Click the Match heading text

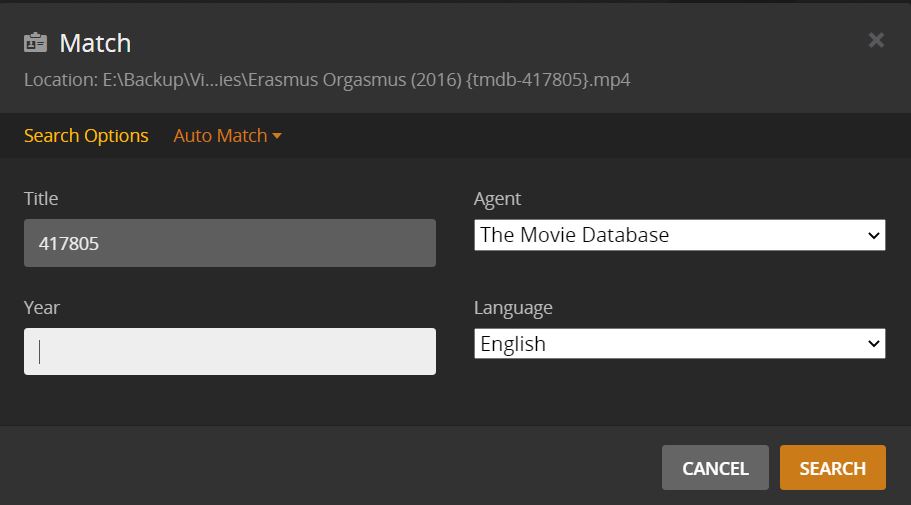click(95, 43)
